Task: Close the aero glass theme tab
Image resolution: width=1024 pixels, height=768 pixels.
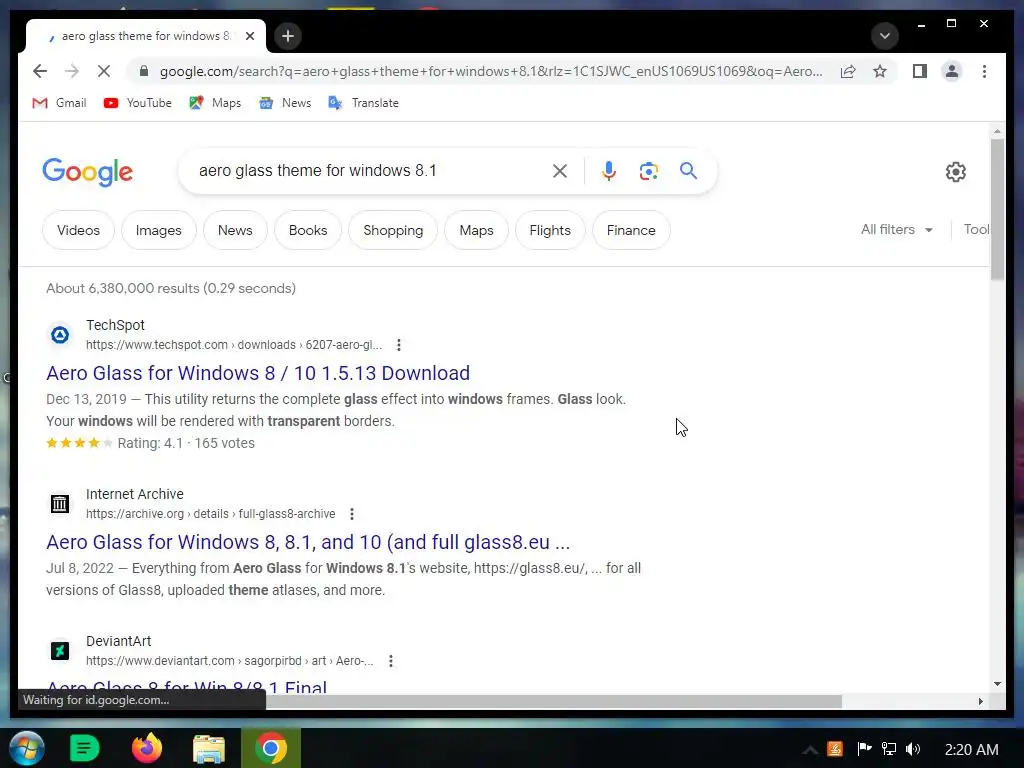Action: click(249, 36)
